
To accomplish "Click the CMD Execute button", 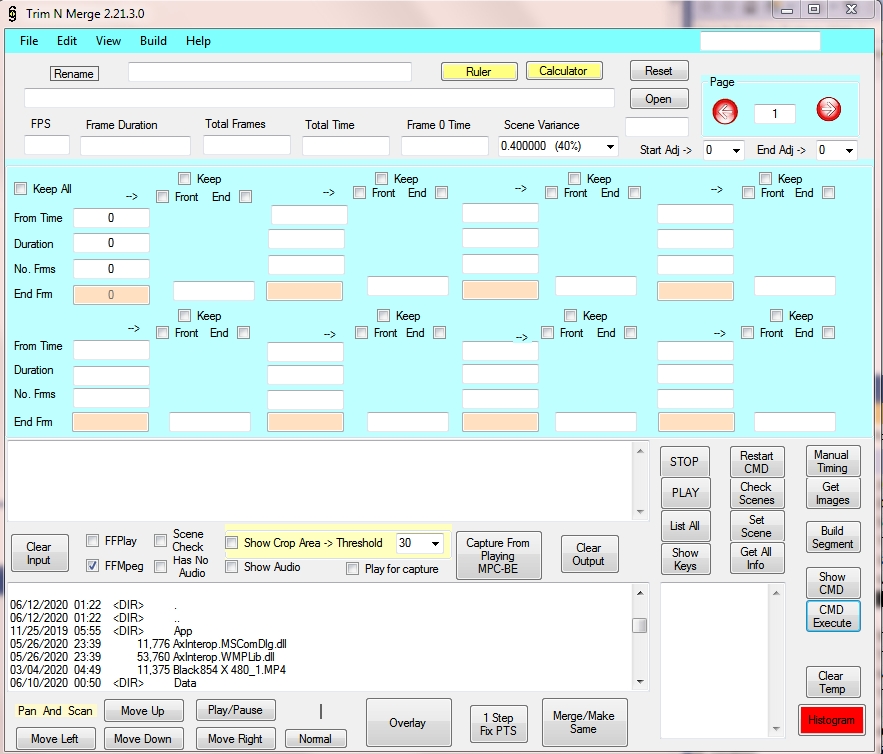I will point(832,616).
